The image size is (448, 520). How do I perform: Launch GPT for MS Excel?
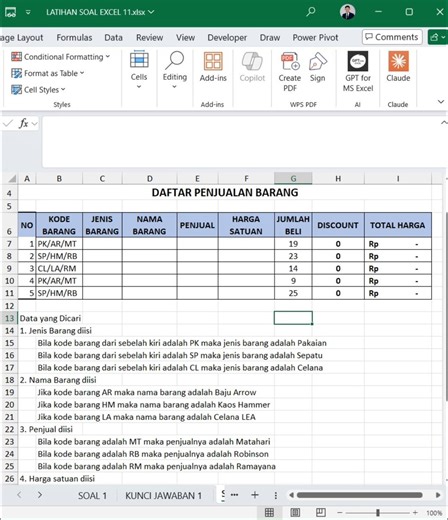(x=358, y=72)
